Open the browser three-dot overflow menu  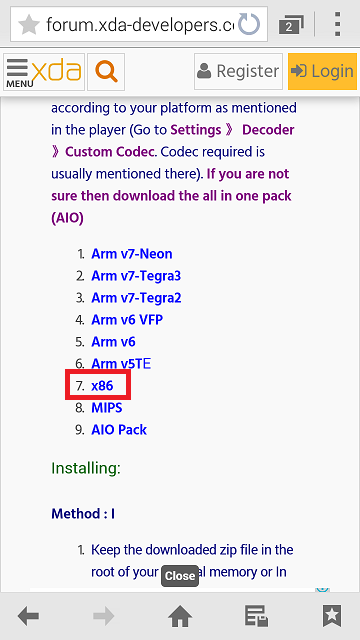click(337, 24)
